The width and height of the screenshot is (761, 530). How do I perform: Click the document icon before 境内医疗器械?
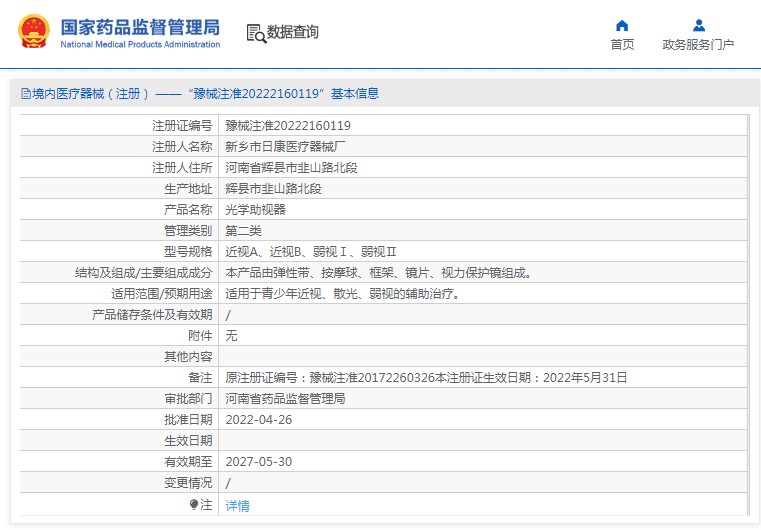(x=26, y=94)
